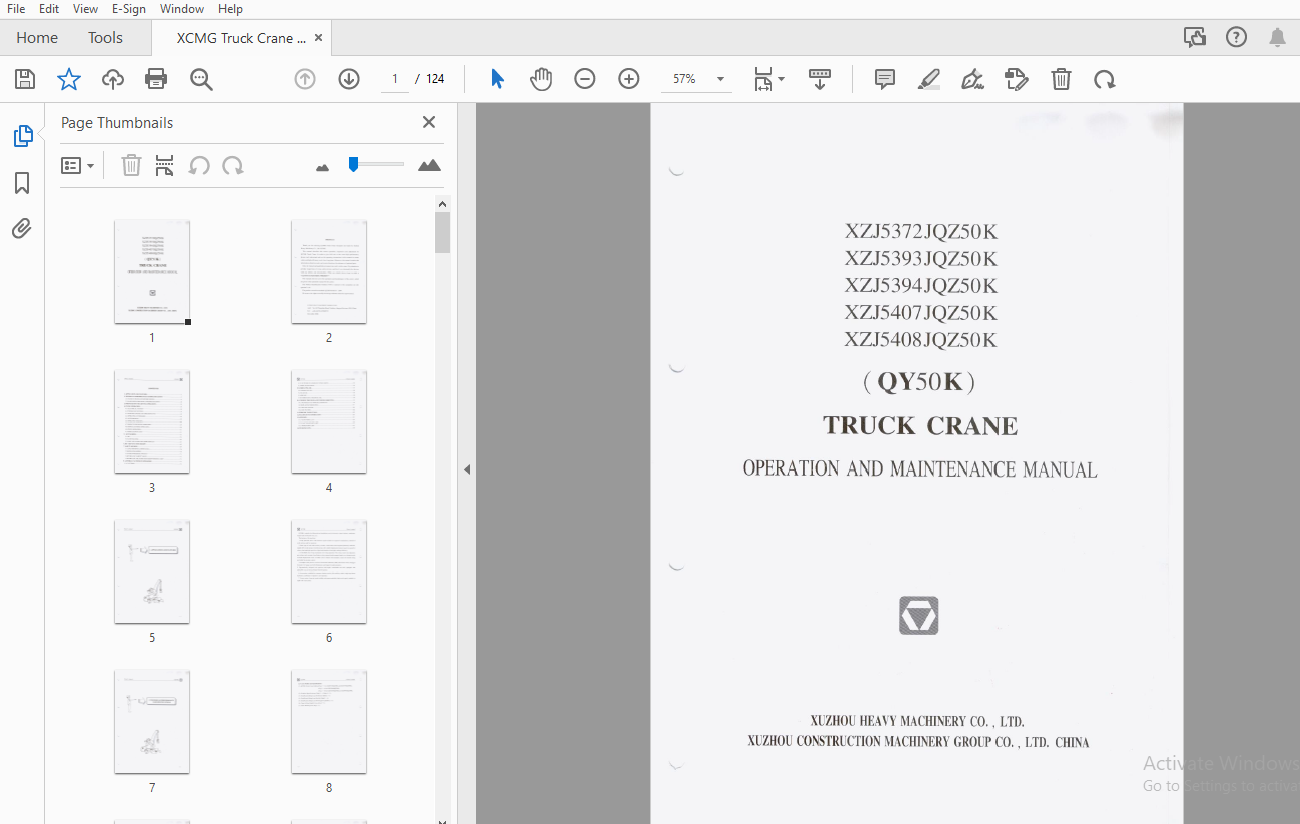The width and height of the screenshot is (1300, 824).
Task: Save the file with the floppy disk icon
Action: tap(25, 79)
